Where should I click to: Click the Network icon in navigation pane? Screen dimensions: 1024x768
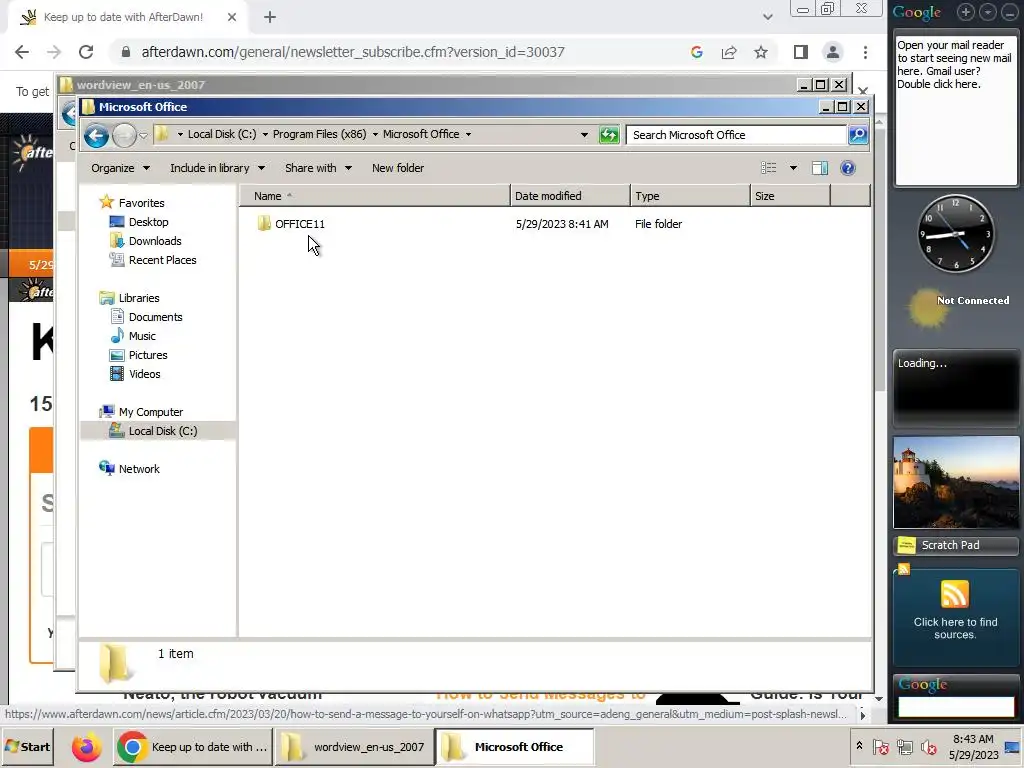point(106,468)
